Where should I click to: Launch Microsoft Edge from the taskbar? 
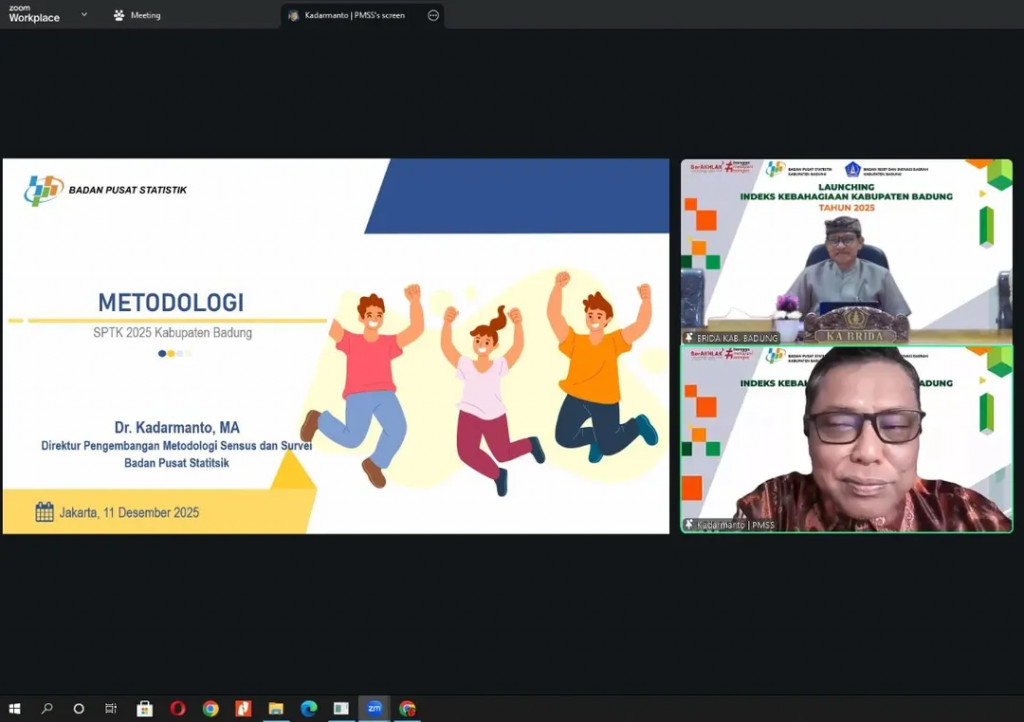pyautogui.click(x=309, y=708)
